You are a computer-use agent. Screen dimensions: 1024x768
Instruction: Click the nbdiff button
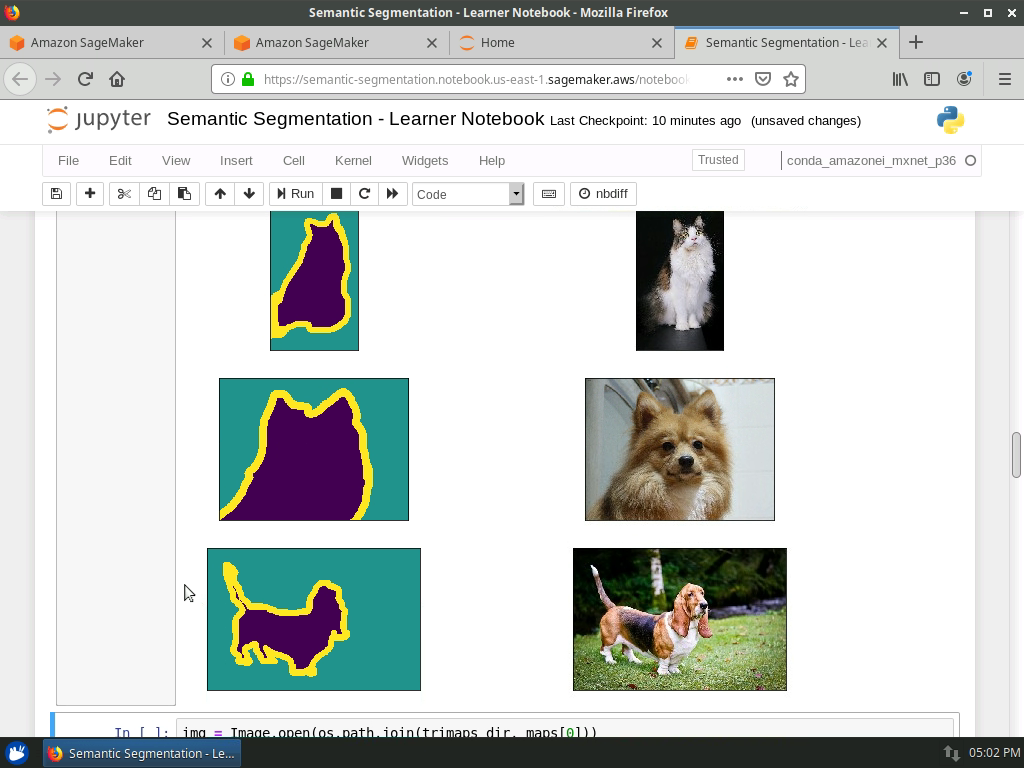click(603, 194)
